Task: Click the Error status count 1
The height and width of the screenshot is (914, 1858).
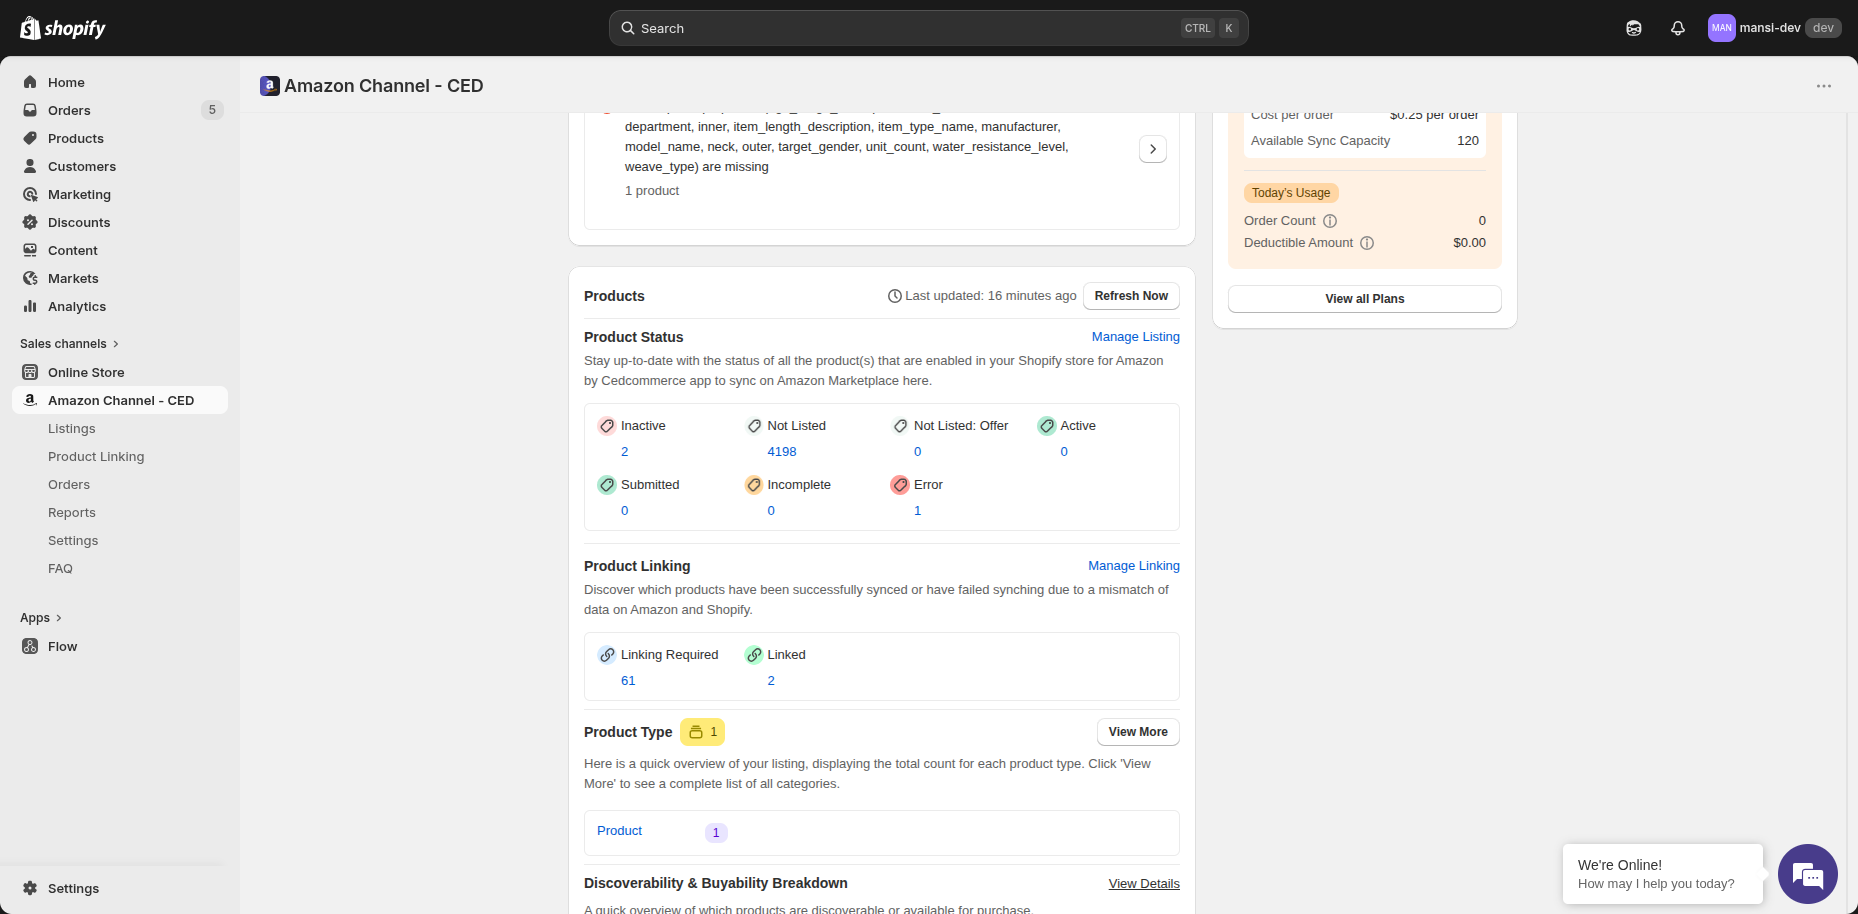Action: pyautogui.click(x=918, y=511)
